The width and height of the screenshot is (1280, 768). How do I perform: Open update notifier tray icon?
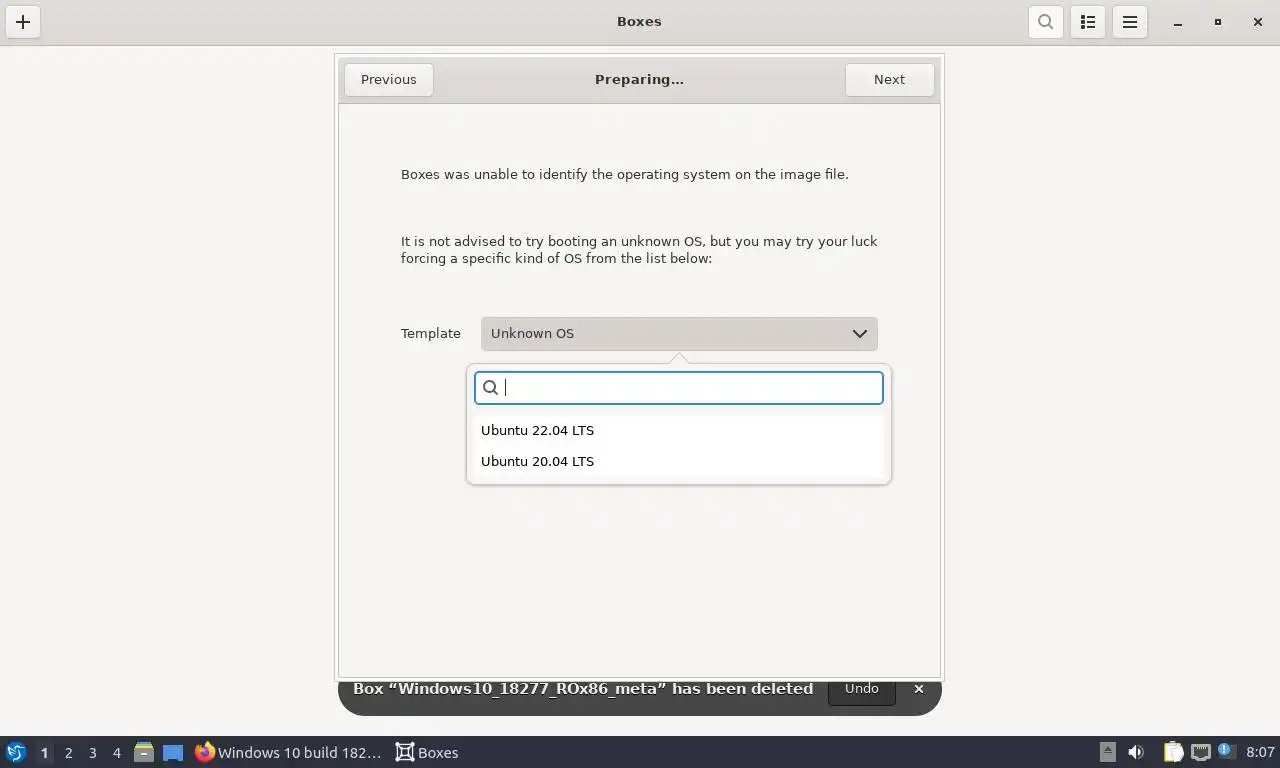1225,750
